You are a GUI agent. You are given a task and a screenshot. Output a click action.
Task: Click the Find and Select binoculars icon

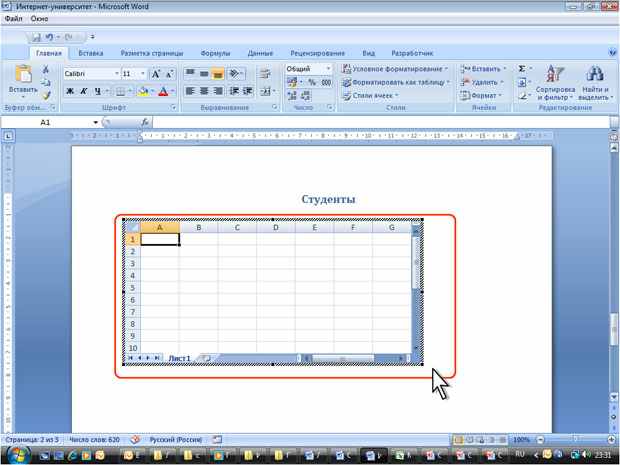click(x=594, y=74)
